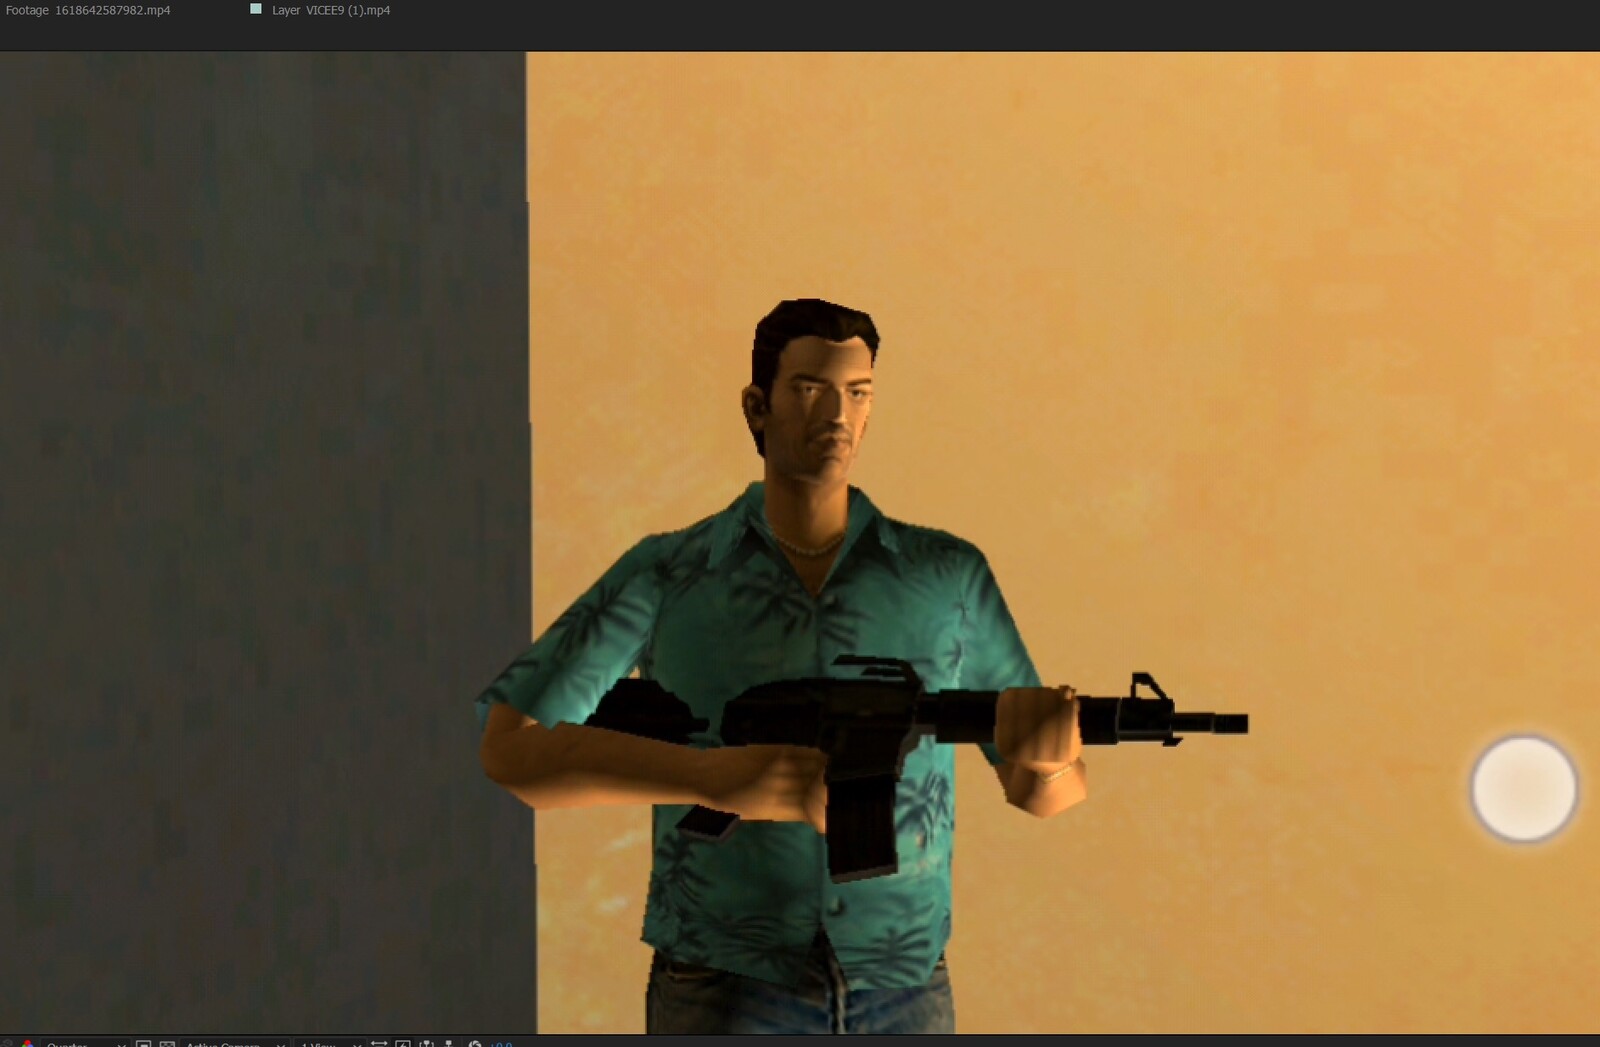Open the Quarter resolution dropdown
Screen dimensions: 1600x1047
[86, 1044]
